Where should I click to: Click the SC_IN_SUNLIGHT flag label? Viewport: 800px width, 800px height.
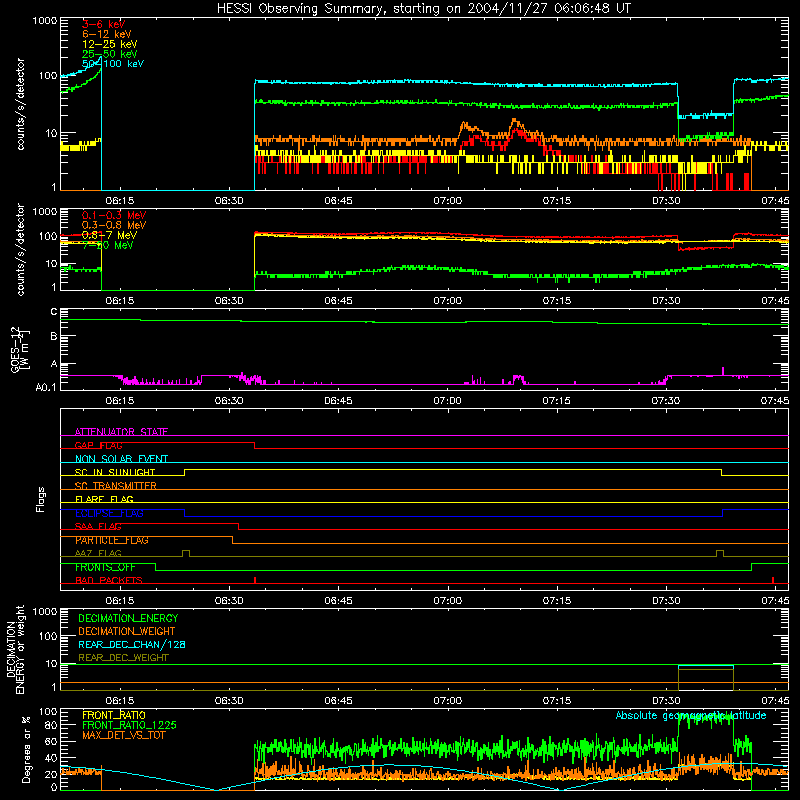(x=115, y=472)
